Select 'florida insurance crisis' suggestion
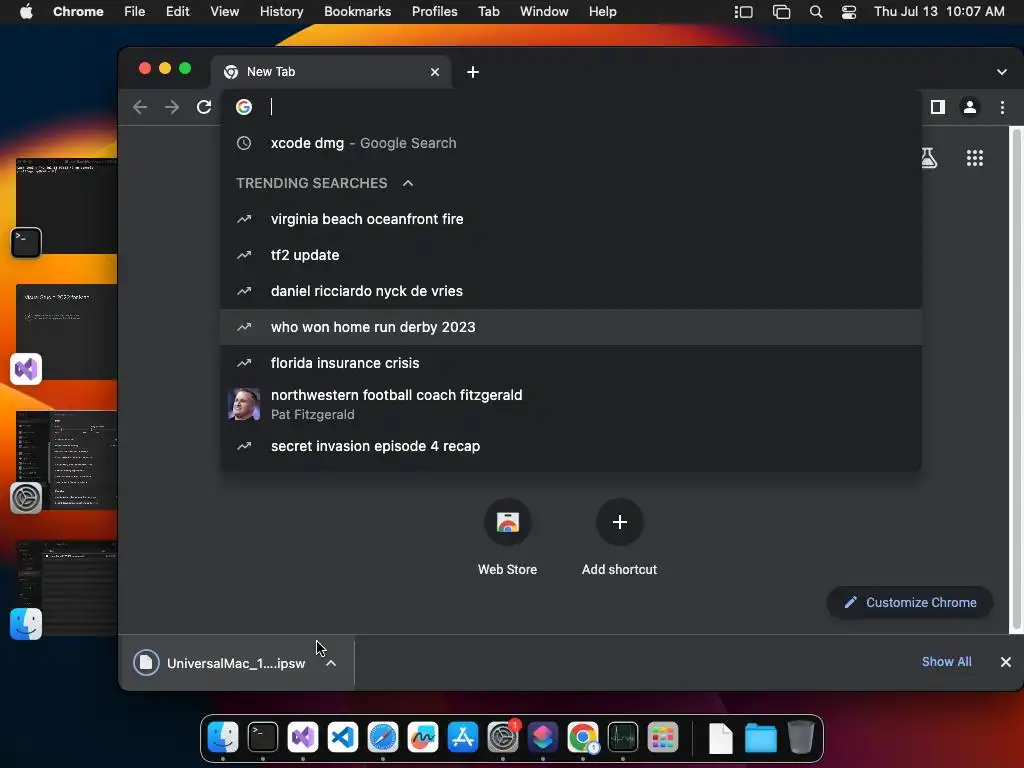 tap(571, 362)
